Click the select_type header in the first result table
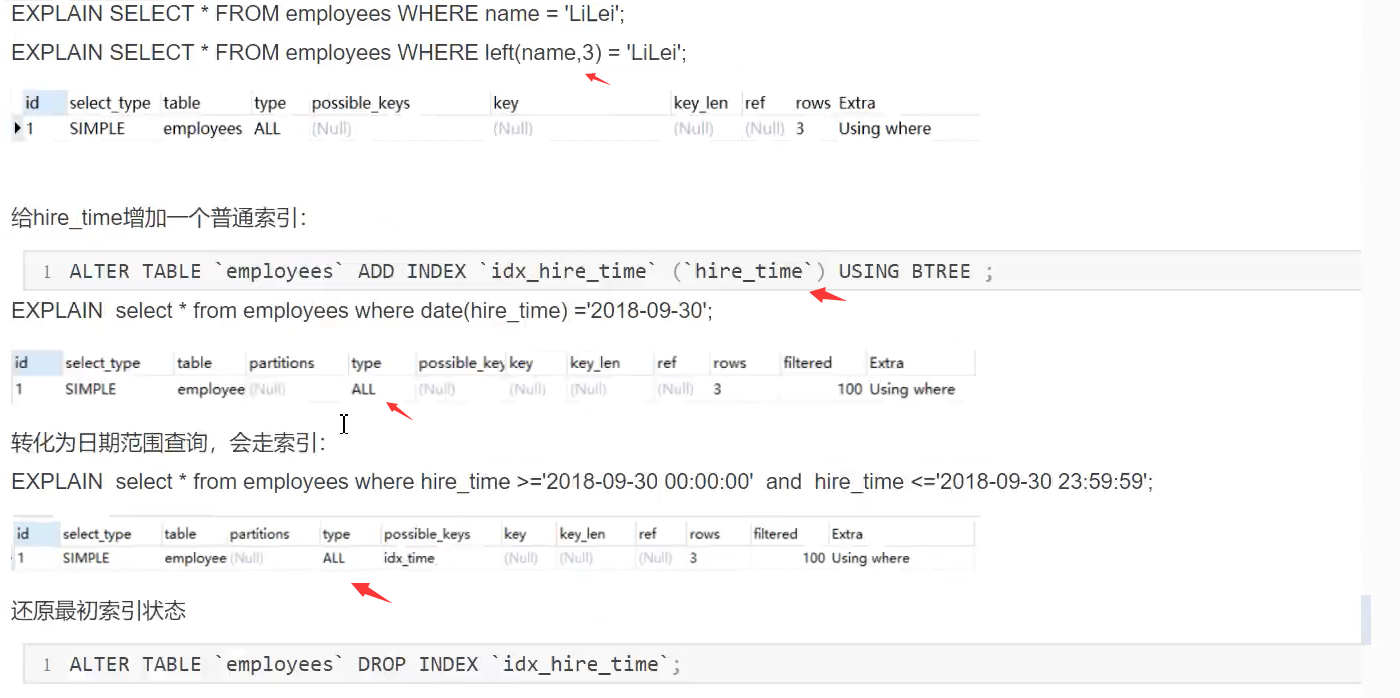The height and width of the screenshot is (698, 1400). click(109, 103)
